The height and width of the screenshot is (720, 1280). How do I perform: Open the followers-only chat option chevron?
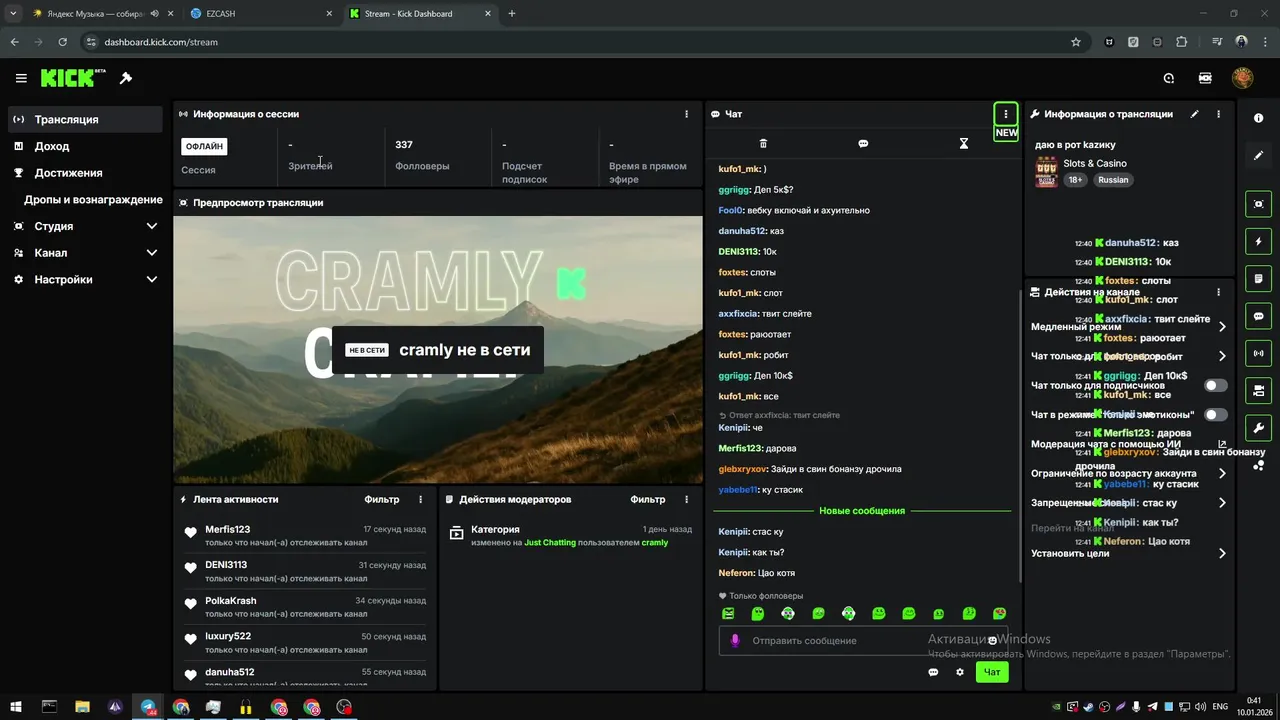click(1222, 356)
